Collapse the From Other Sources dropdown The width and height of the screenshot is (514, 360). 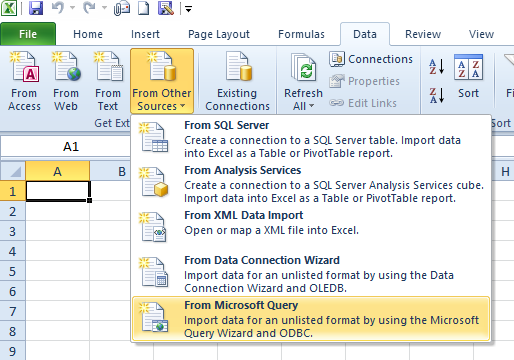pyautogui.click(x=162, y=81)
